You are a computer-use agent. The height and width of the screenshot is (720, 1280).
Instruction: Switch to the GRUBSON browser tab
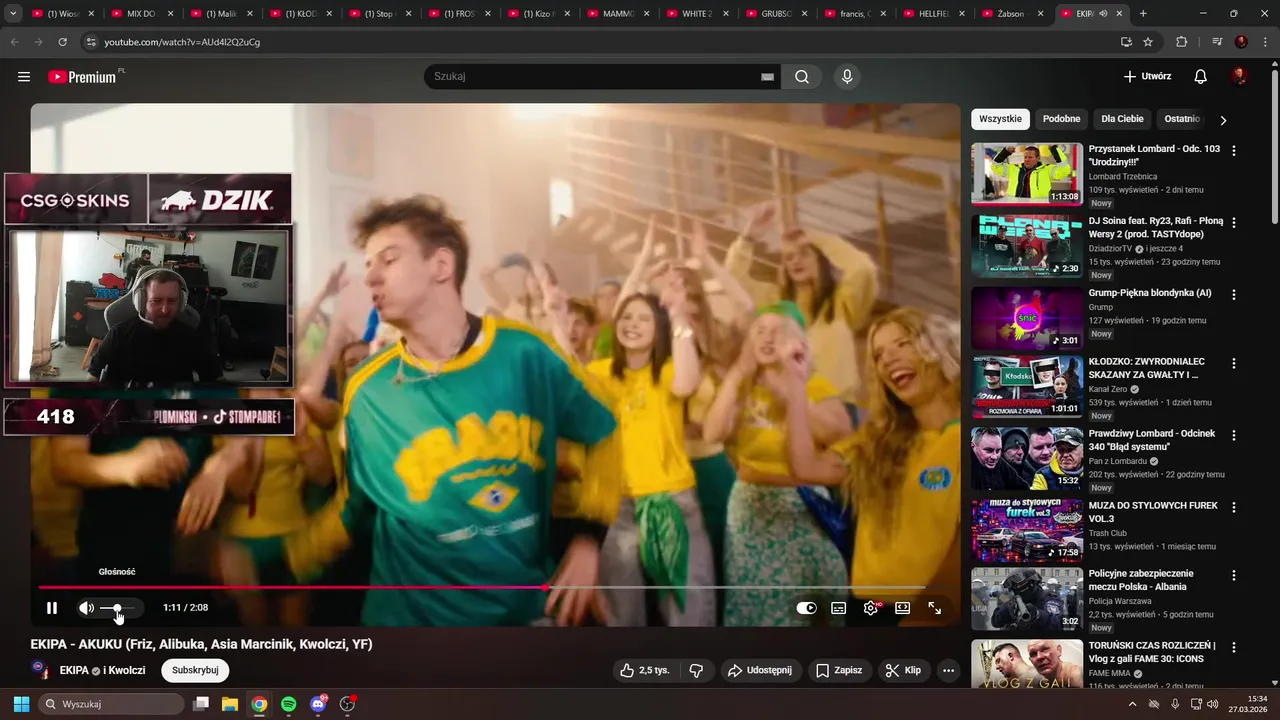click(777, 14)
